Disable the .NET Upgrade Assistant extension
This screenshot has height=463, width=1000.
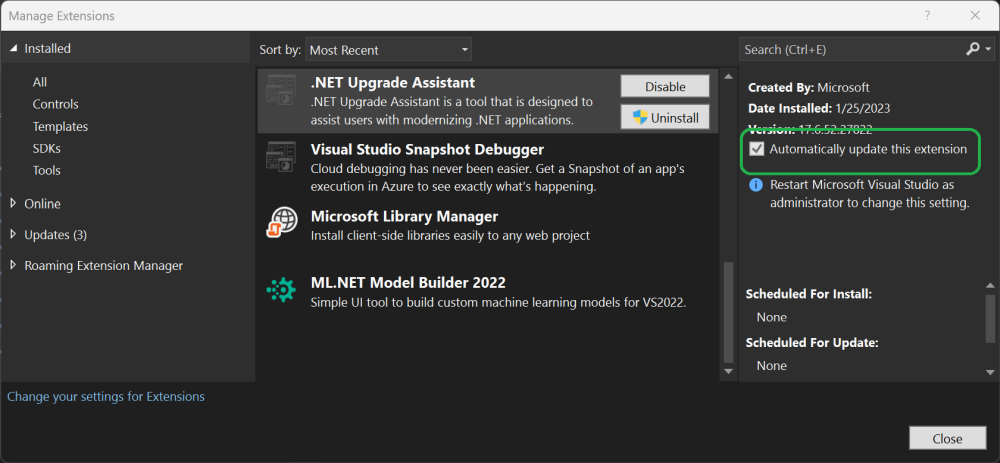click(665, 86)
